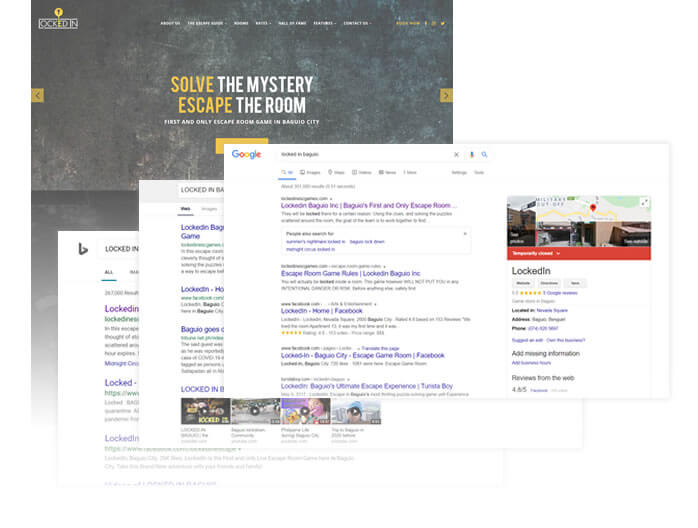Play the fourth video thumbnail in the video row
This screenshot has width=698, height=528.
(356, 411)
